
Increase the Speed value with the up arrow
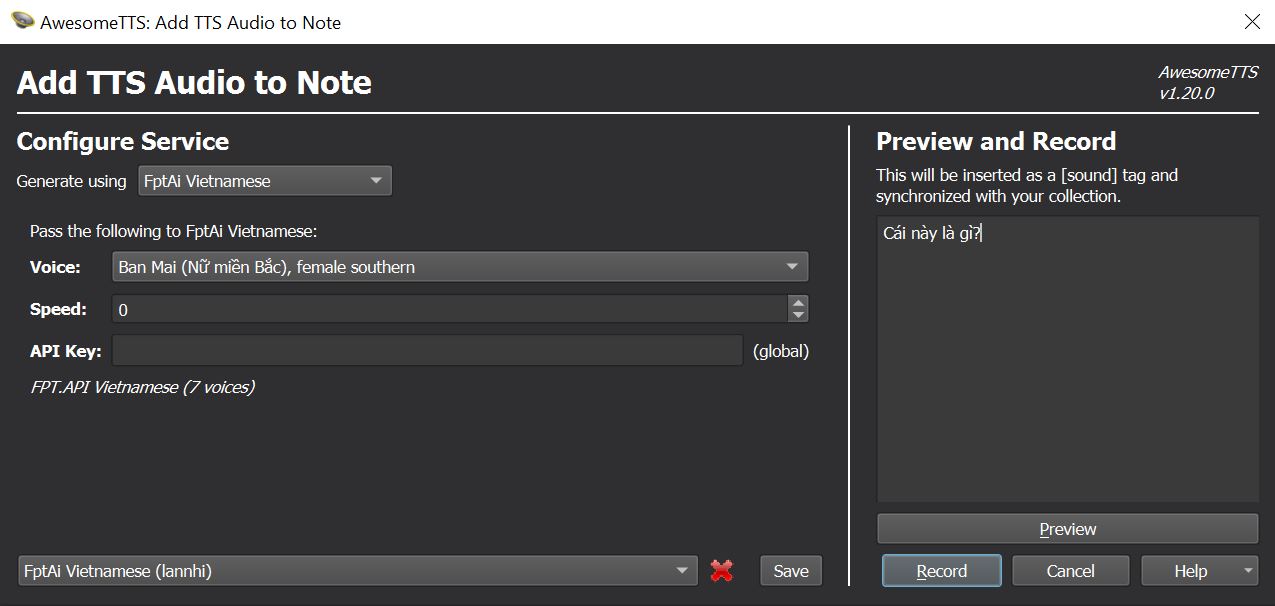[798, 303]
